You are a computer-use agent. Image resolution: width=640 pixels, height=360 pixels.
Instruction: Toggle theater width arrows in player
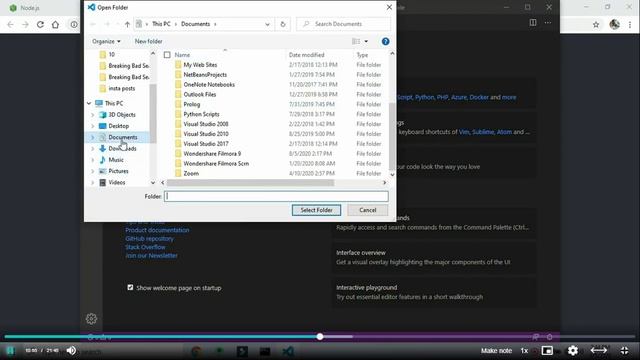pyautogui.click(x=599, y=350)
